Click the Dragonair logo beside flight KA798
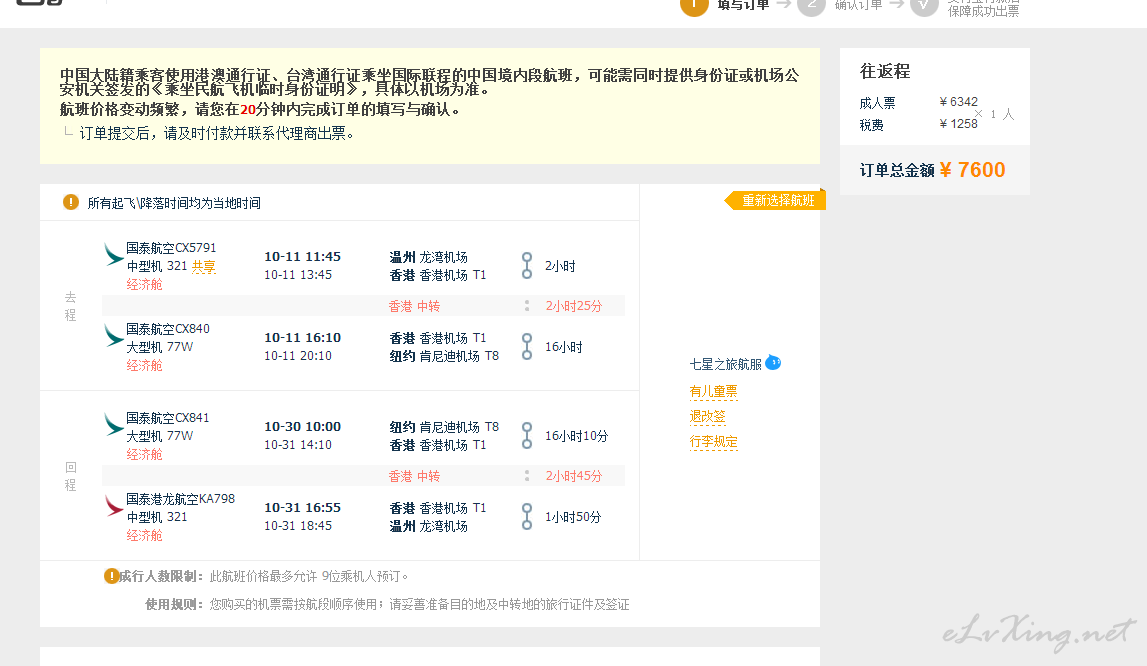This screenshot has height=666, width=1147. click(x=113, y=506)
